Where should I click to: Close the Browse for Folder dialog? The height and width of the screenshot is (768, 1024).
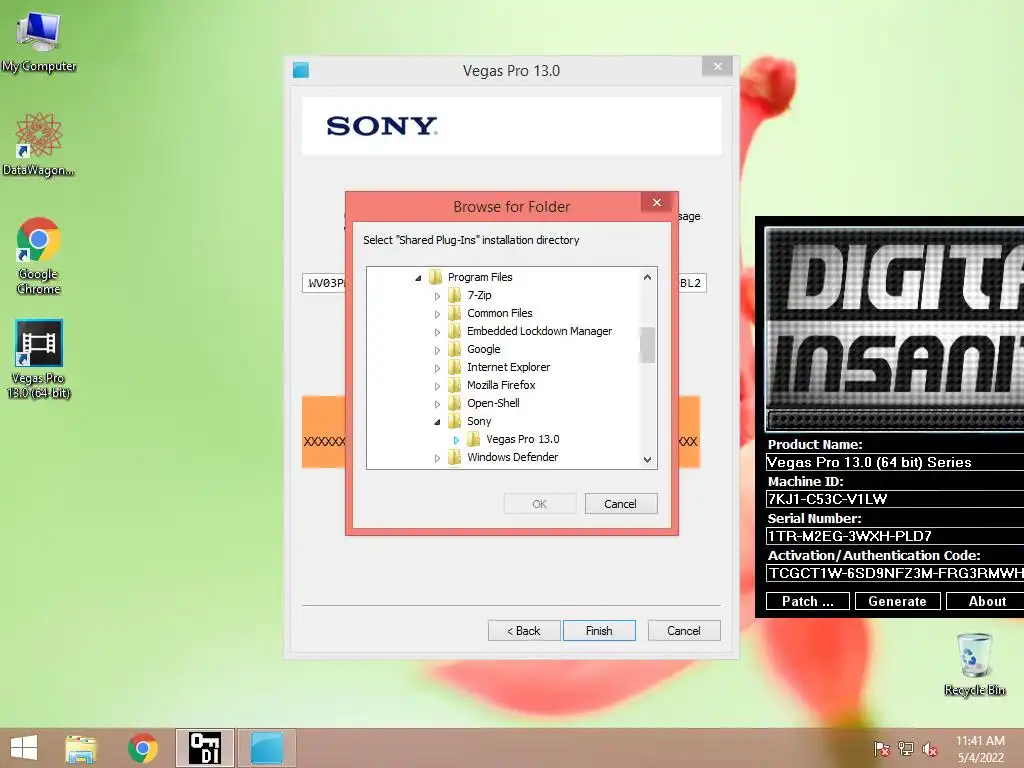point(657,202)
